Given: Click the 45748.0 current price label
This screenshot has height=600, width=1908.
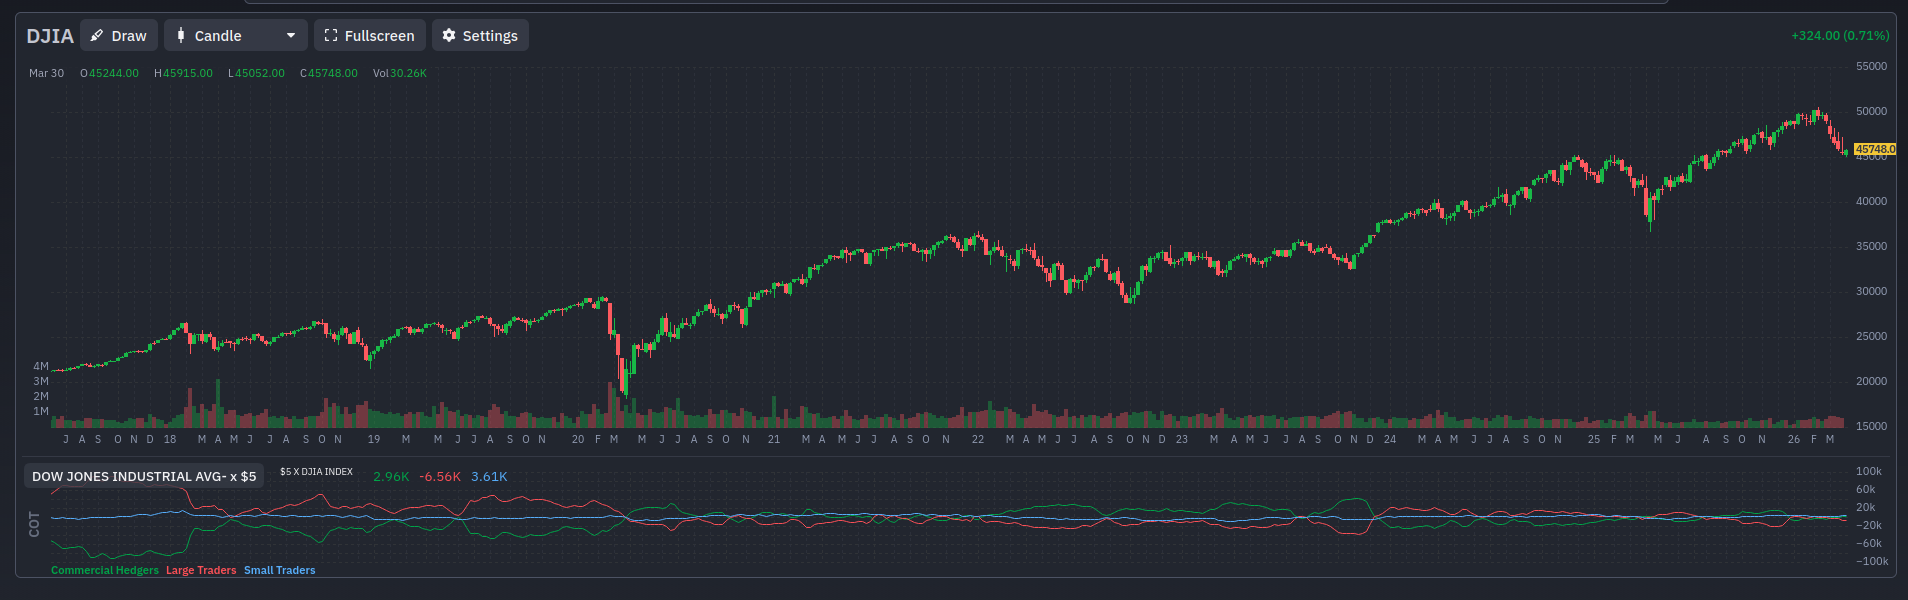Looking at the screenshot, I should coord(1875,149).
